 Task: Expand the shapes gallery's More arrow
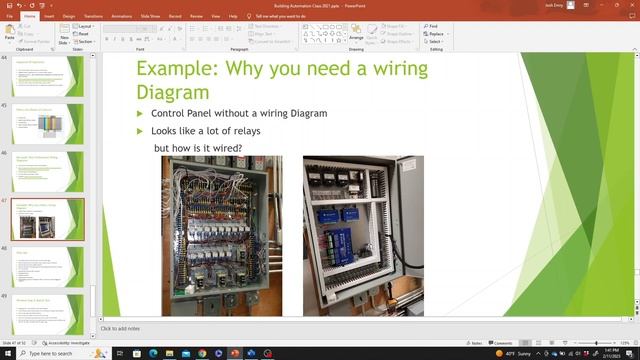tap(345, 41)
